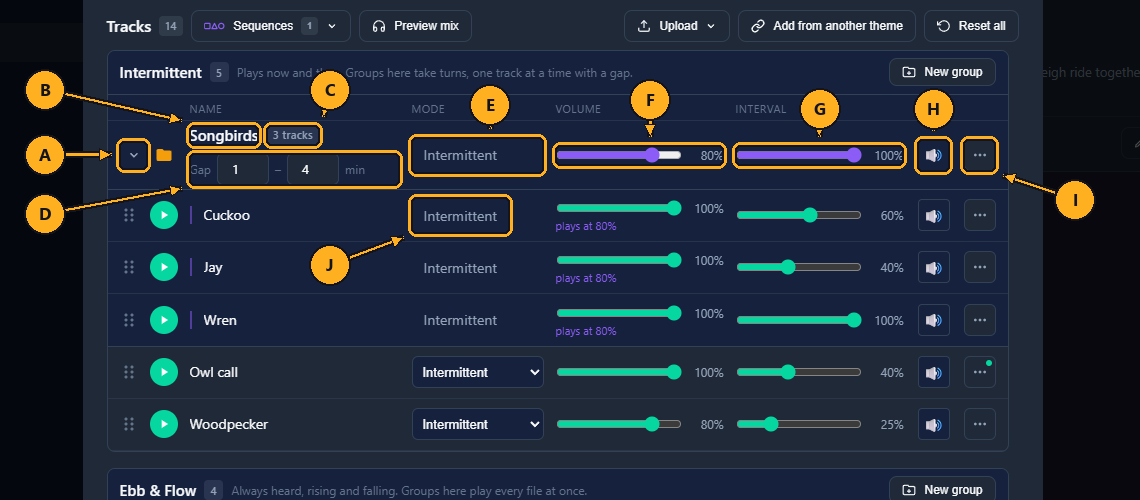Image resolution: width=1140 pixels, height=500 pixels.
Task: Click the Ebb & Flow heading
Action: (x=158, y=491)
